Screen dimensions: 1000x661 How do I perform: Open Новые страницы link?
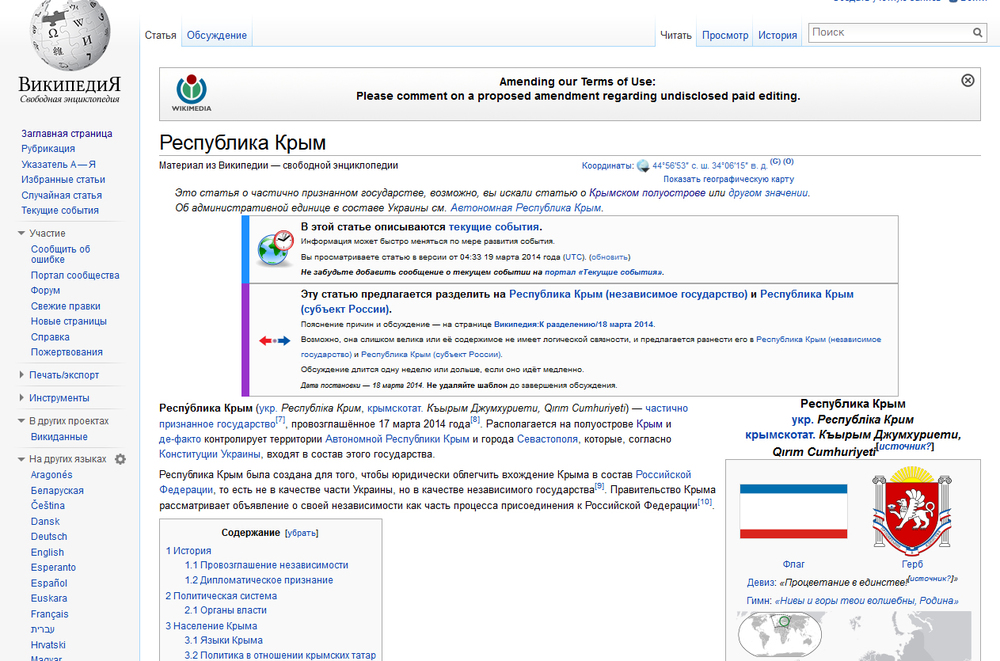pos(69,322)
